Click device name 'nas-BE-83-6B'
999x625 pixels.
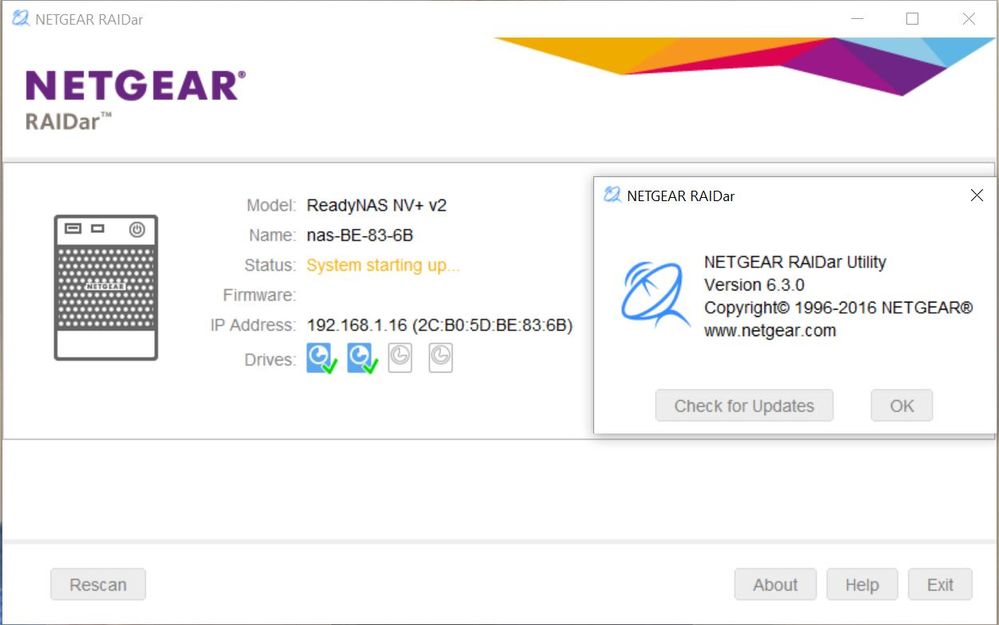[360, 236]
